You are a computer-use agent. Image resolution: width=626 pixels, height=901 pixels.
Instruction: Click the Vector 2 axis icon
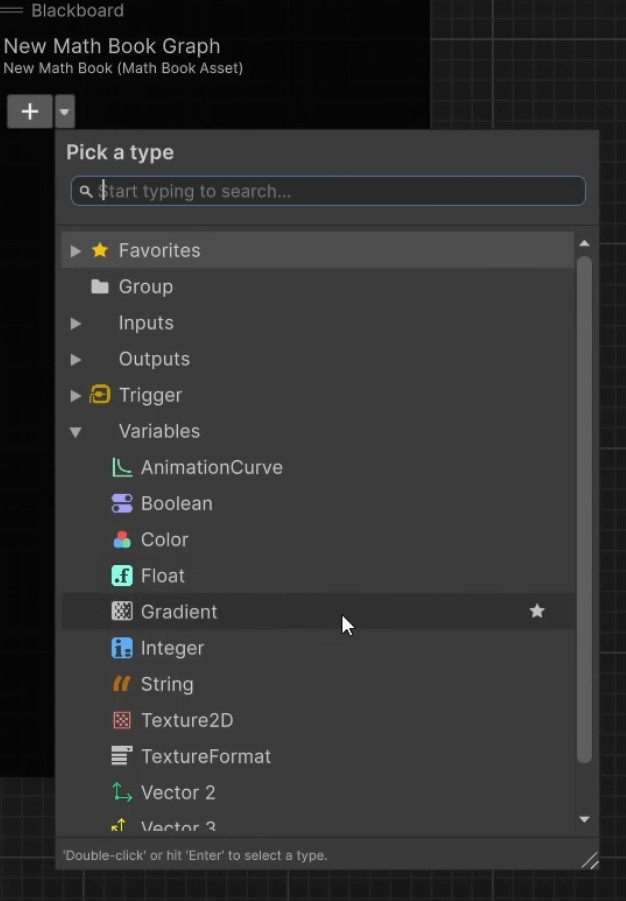point(120,791)
